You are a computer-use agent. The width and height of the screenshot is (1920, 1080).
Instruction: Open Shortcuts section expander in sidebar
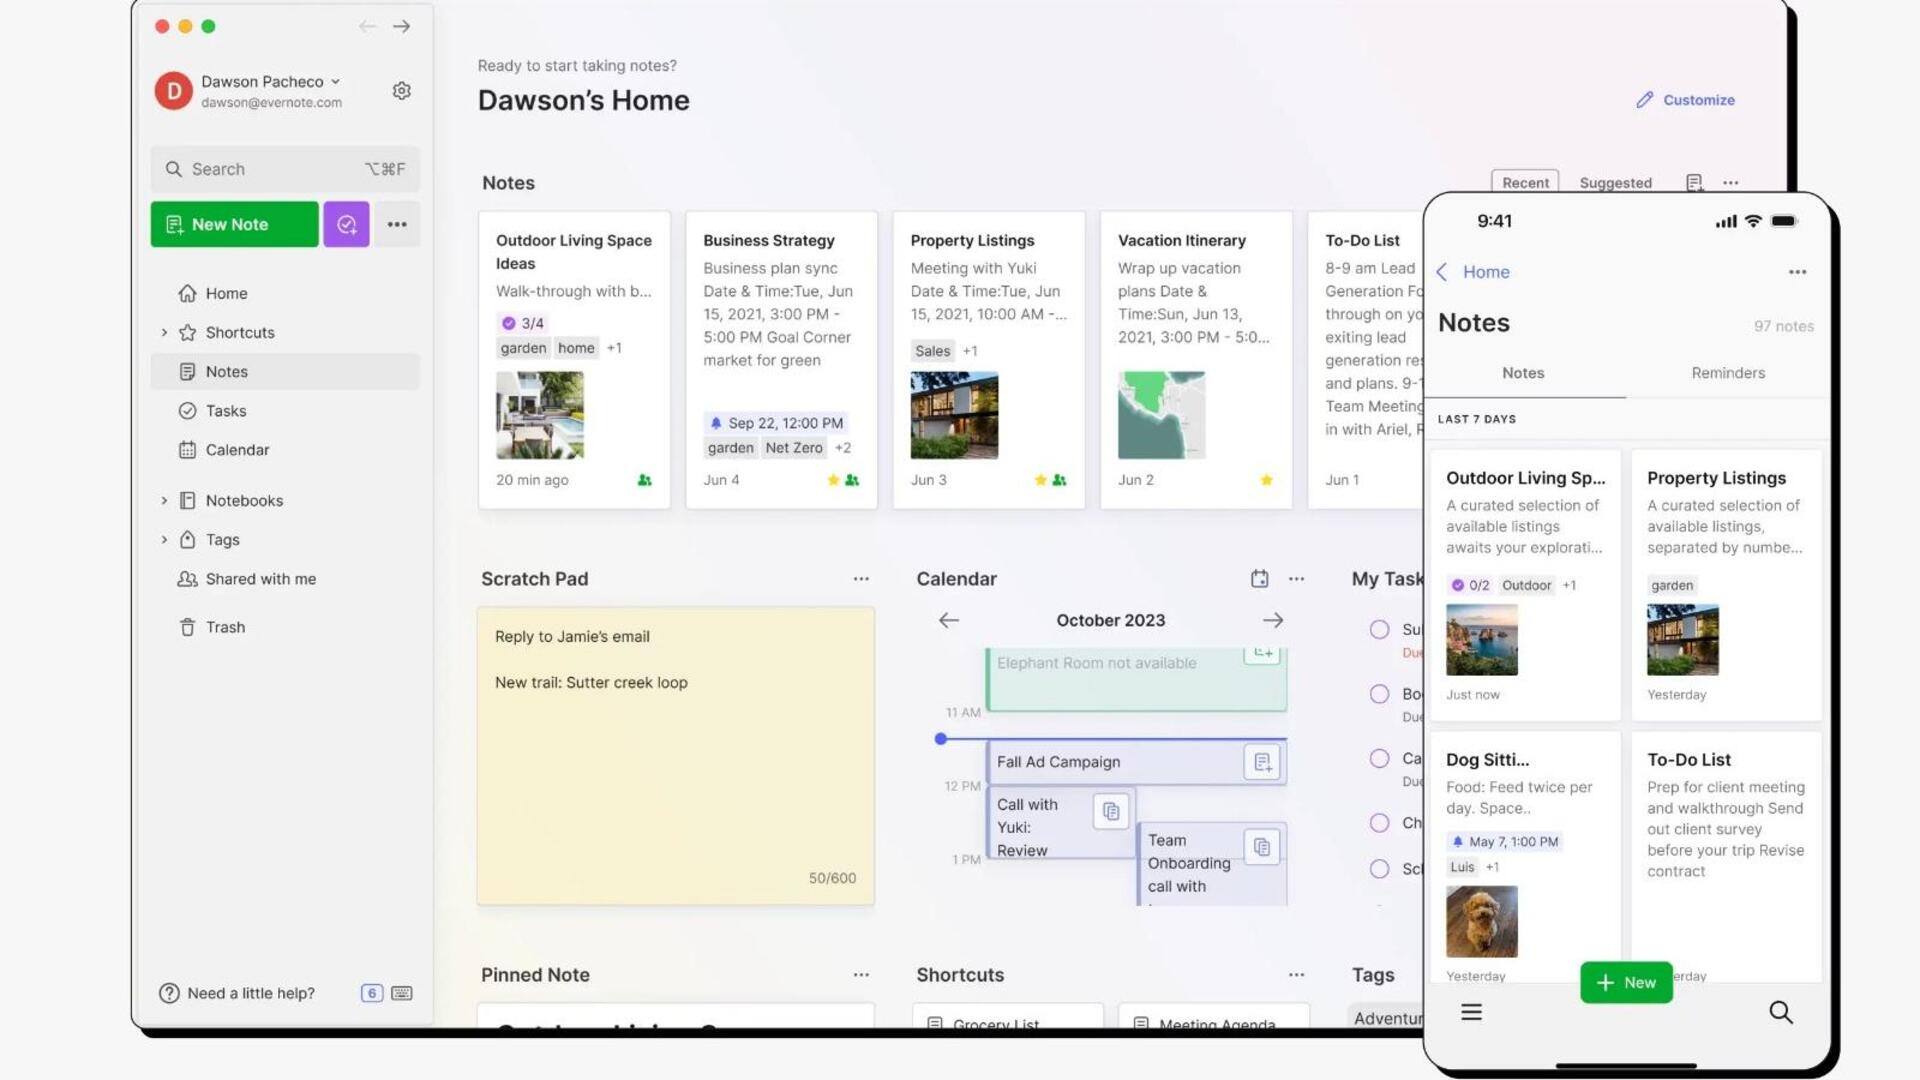click(x=161, y=332)
